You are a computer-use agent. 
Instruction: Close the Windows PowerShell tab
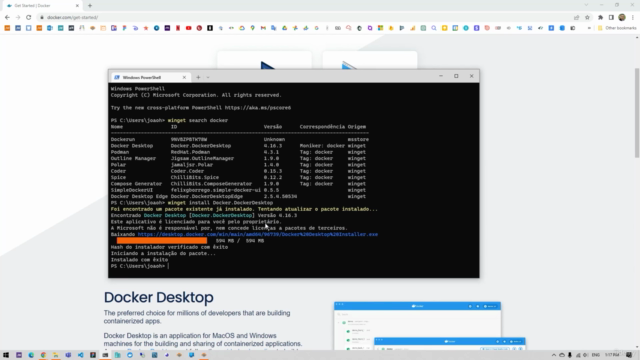[184, 77]
